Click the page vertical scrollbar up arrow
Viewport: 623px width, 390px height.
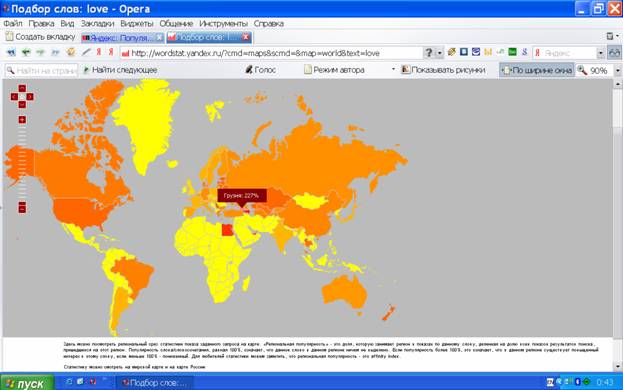click(x=617, y=83)
